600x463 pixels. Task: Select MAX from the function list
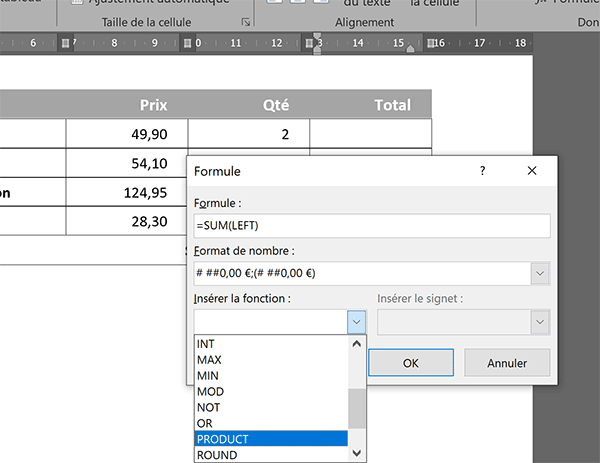[271, 360]
